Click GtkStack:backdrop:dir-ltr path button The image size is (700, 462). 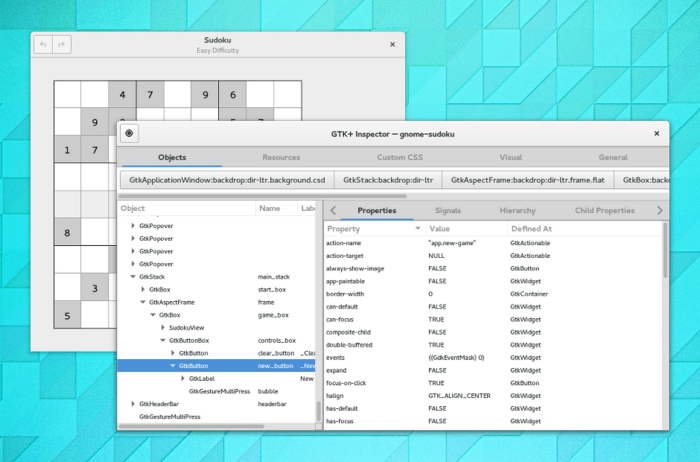[x=387, y=180]
